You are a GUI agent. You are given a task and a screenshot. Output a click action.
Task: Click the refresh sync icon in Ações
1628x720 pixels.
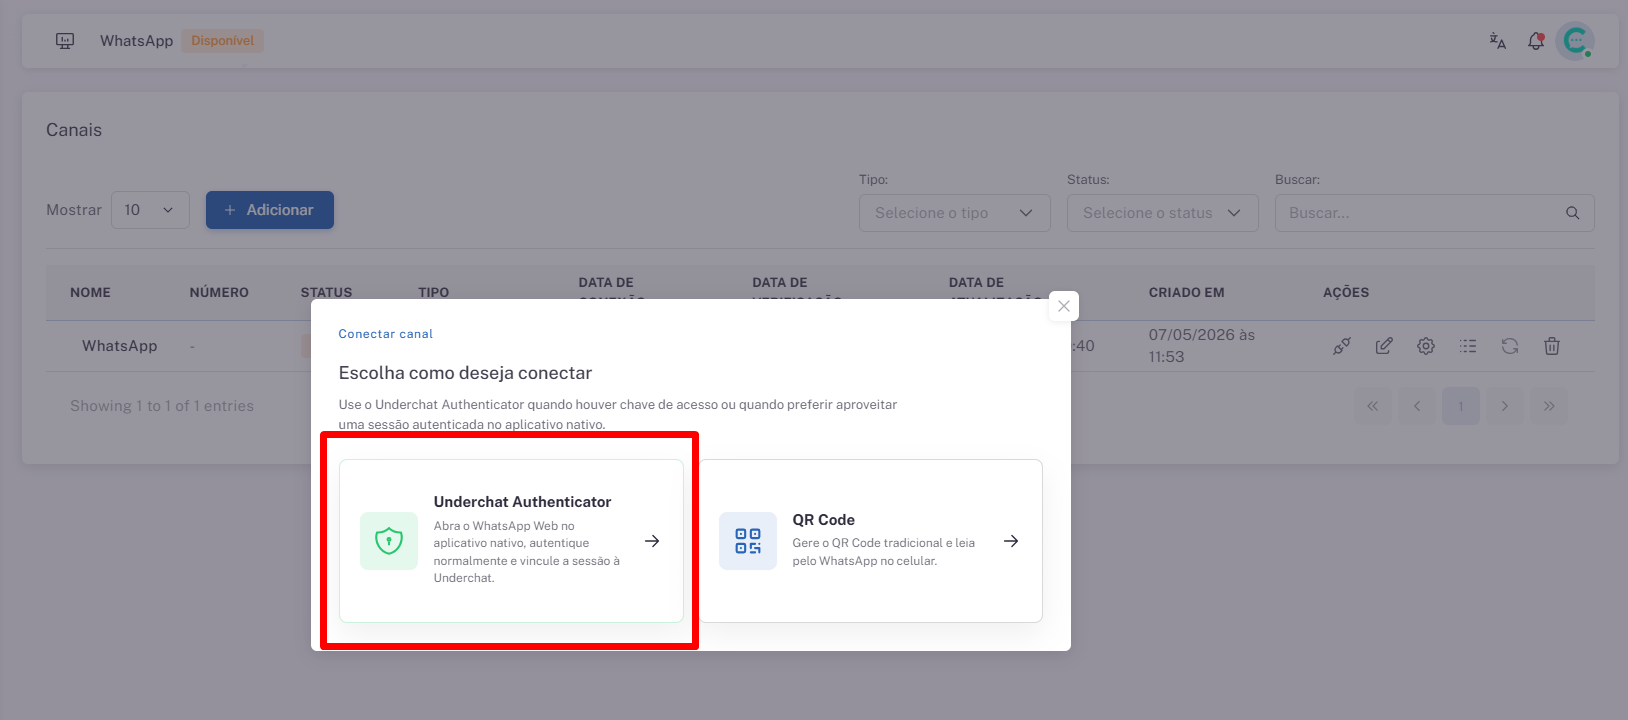(x=1510, y=346)
